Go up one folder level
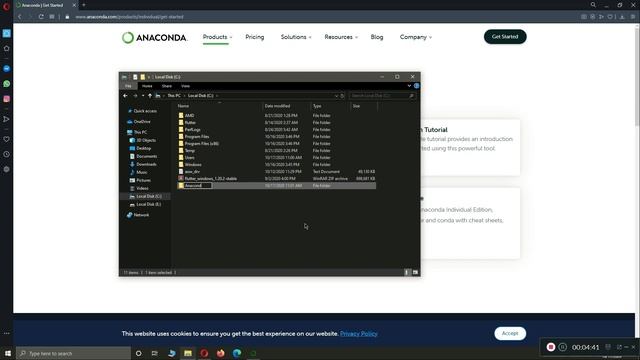The width and height of the screenshot is (640, 360). coord(150,96)
